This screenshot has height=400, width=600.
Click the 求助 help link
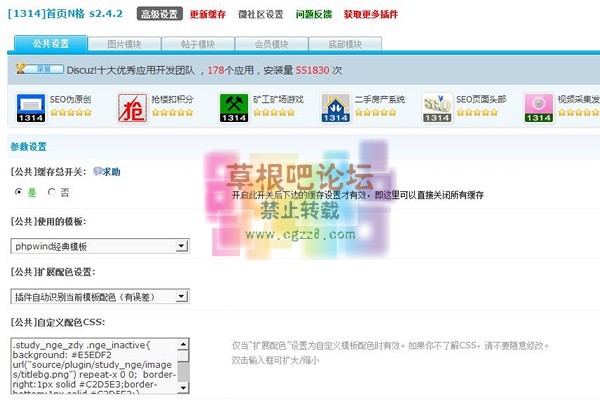pos(111,172)
